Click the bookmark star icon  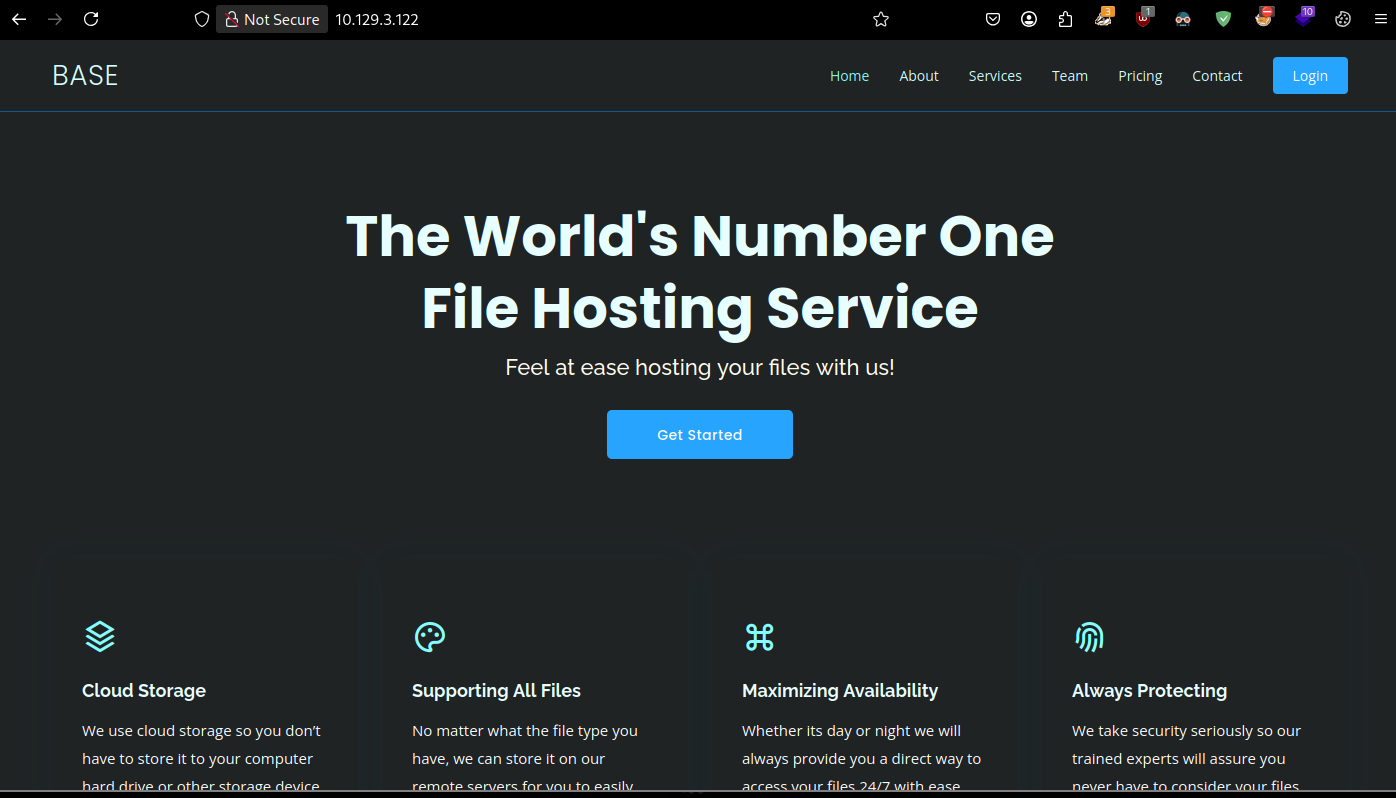880,19
